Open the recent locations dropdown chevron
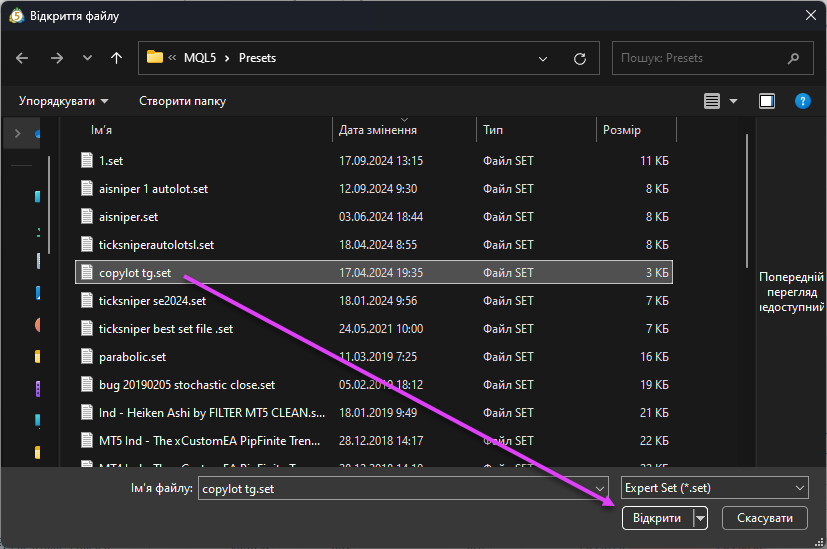Screen dimensions: 827x549 coord(88,58)
